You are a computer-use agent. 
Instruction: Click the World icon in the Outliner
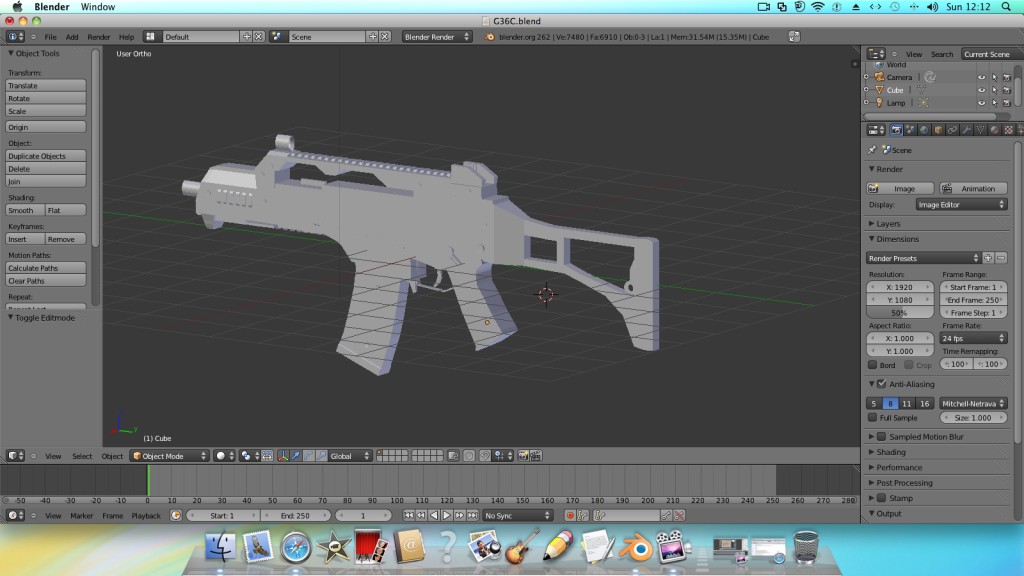(880, 65)
